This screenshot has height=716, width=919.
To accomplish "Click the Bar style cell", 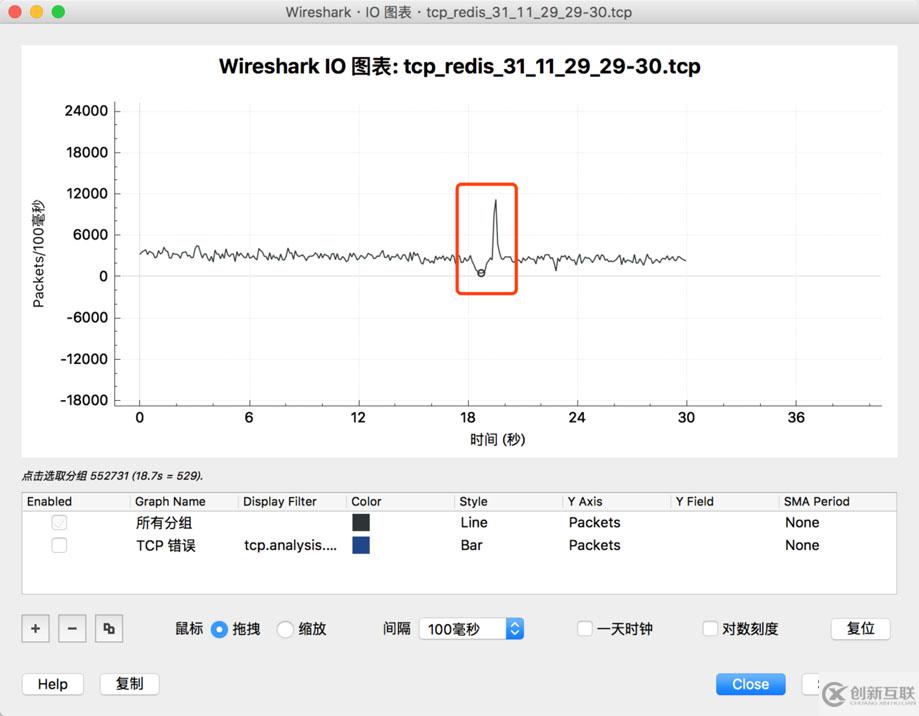I will [471, 545].
